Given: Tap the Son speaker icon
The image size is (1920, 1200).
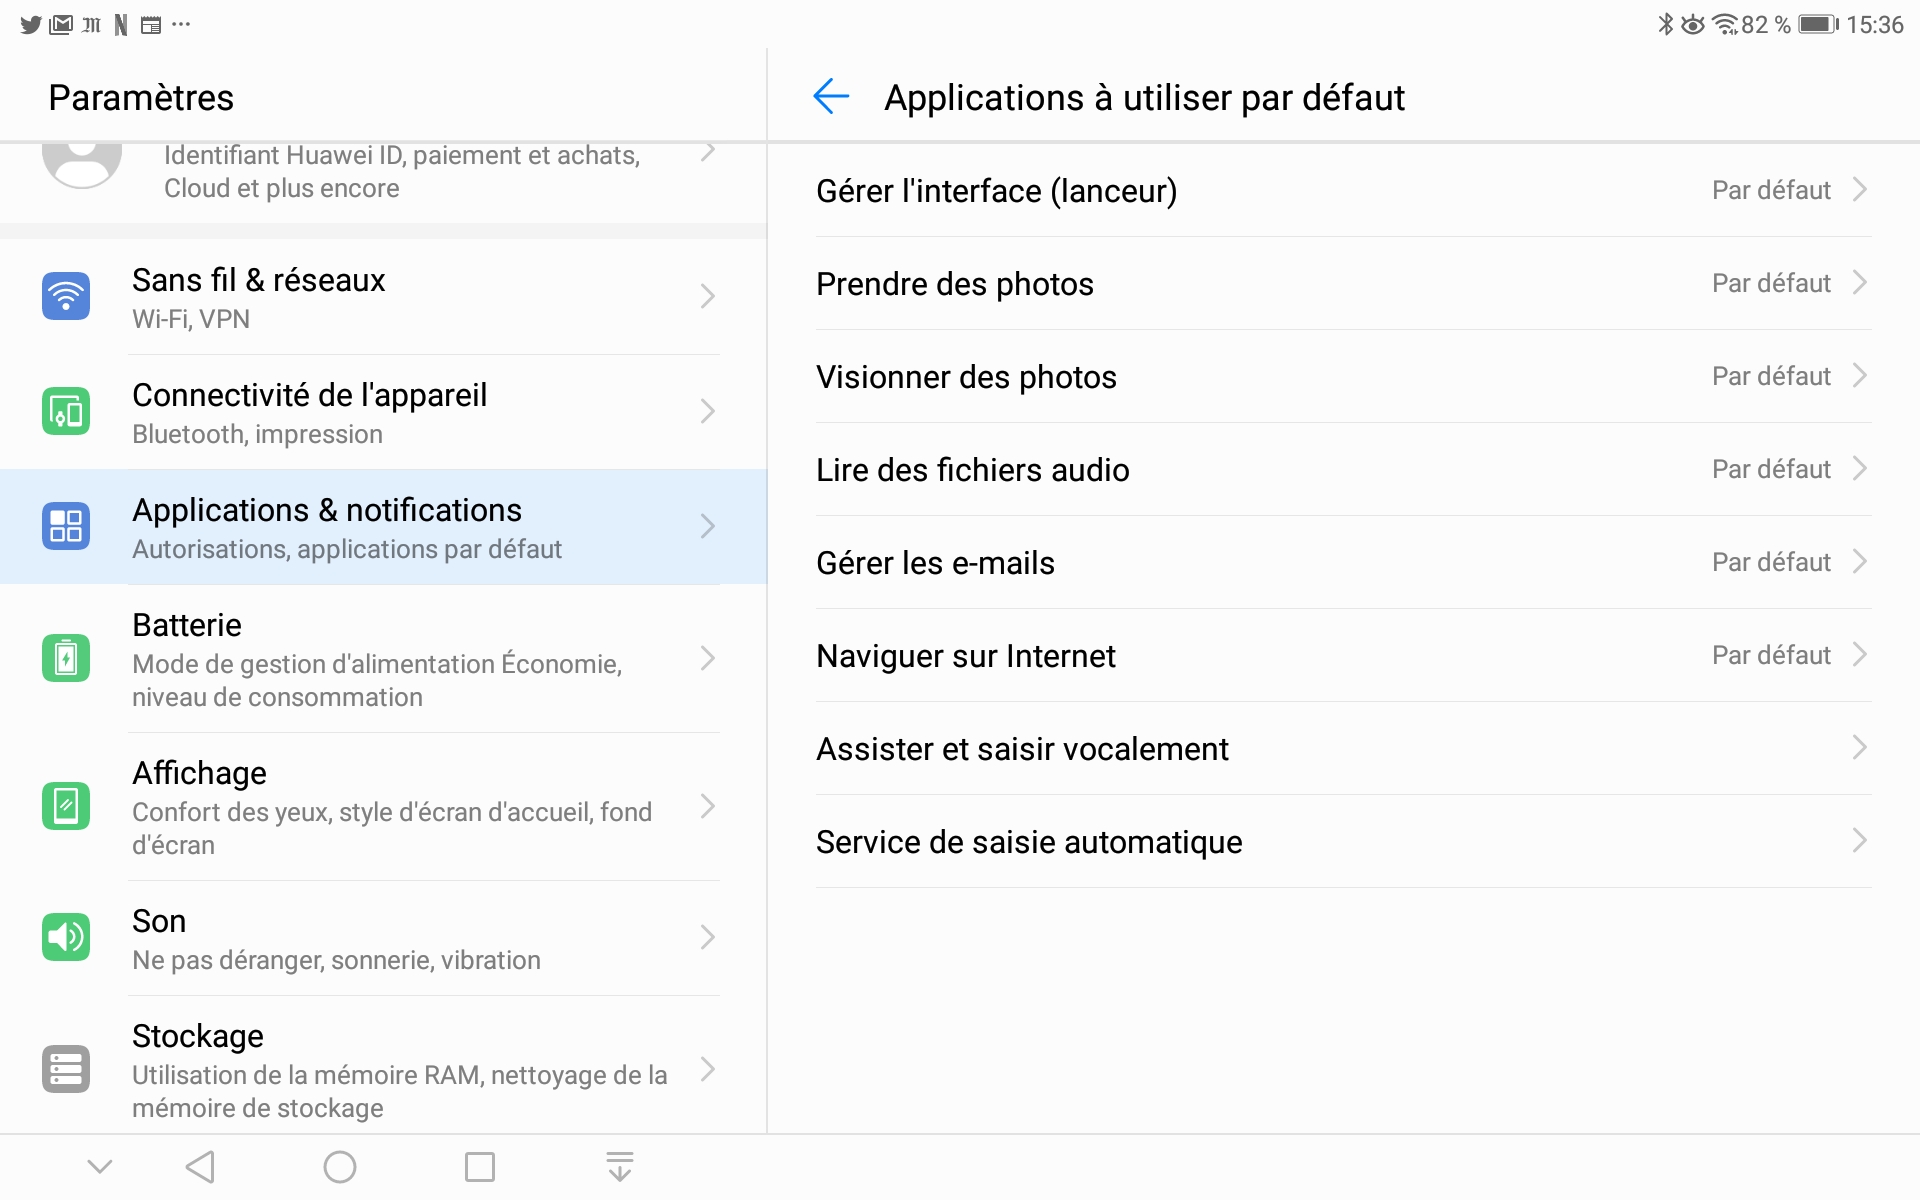Looking at the screenshot, I should 66,937.
